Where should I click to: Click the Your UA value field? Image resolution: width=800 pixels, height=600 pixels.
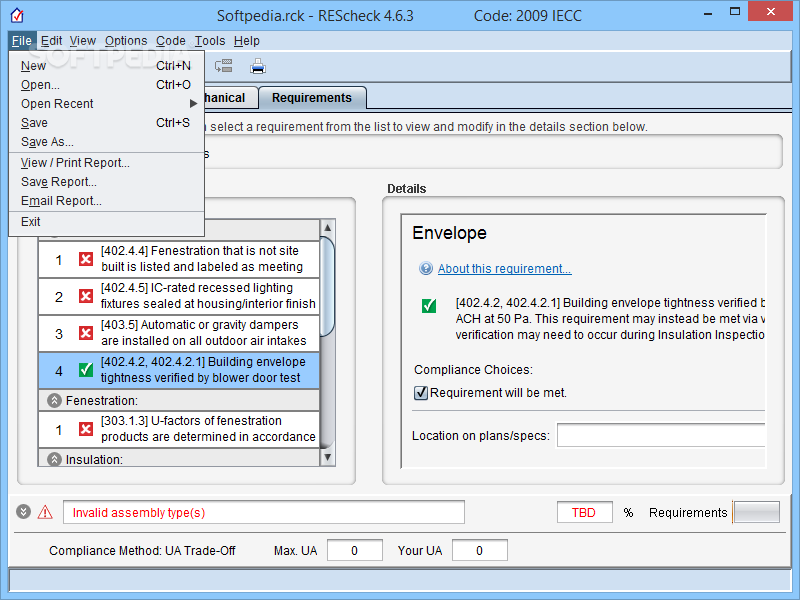(480, 551)
